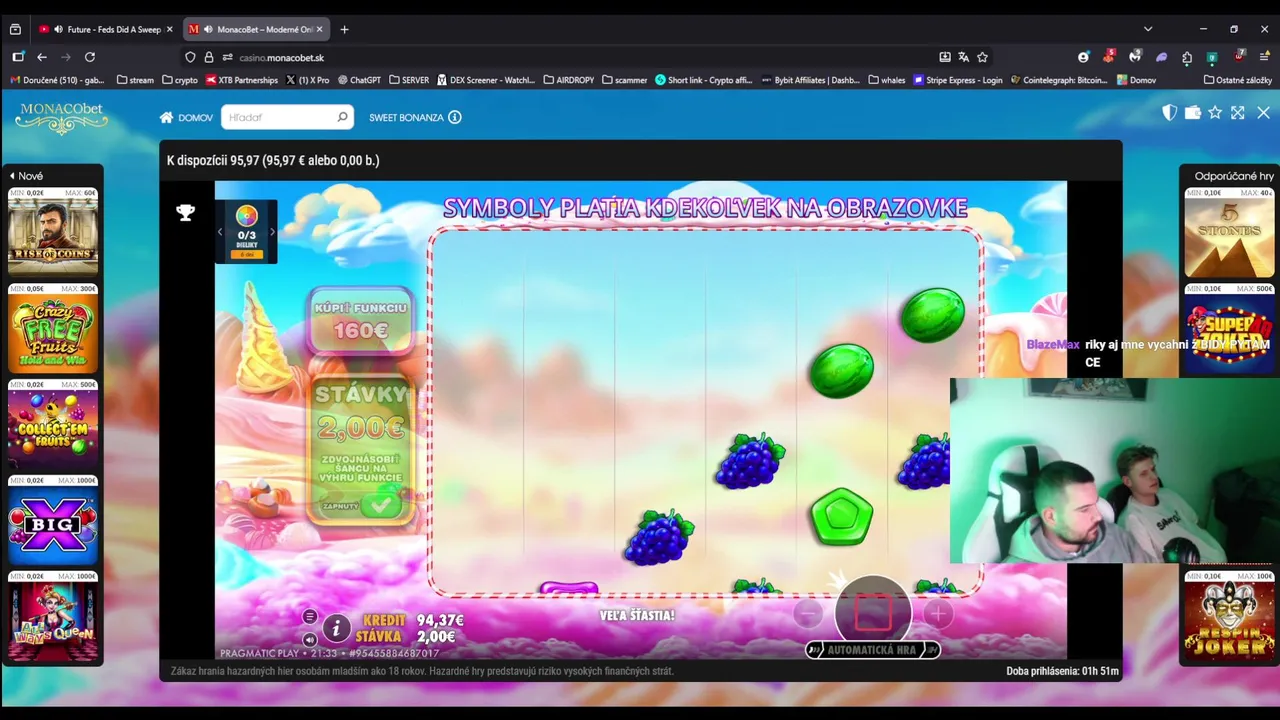This screenshot has height=720, width=1280.
Task: Open XTB Partnerships bookmark
Action: click(x=242, y=80)
